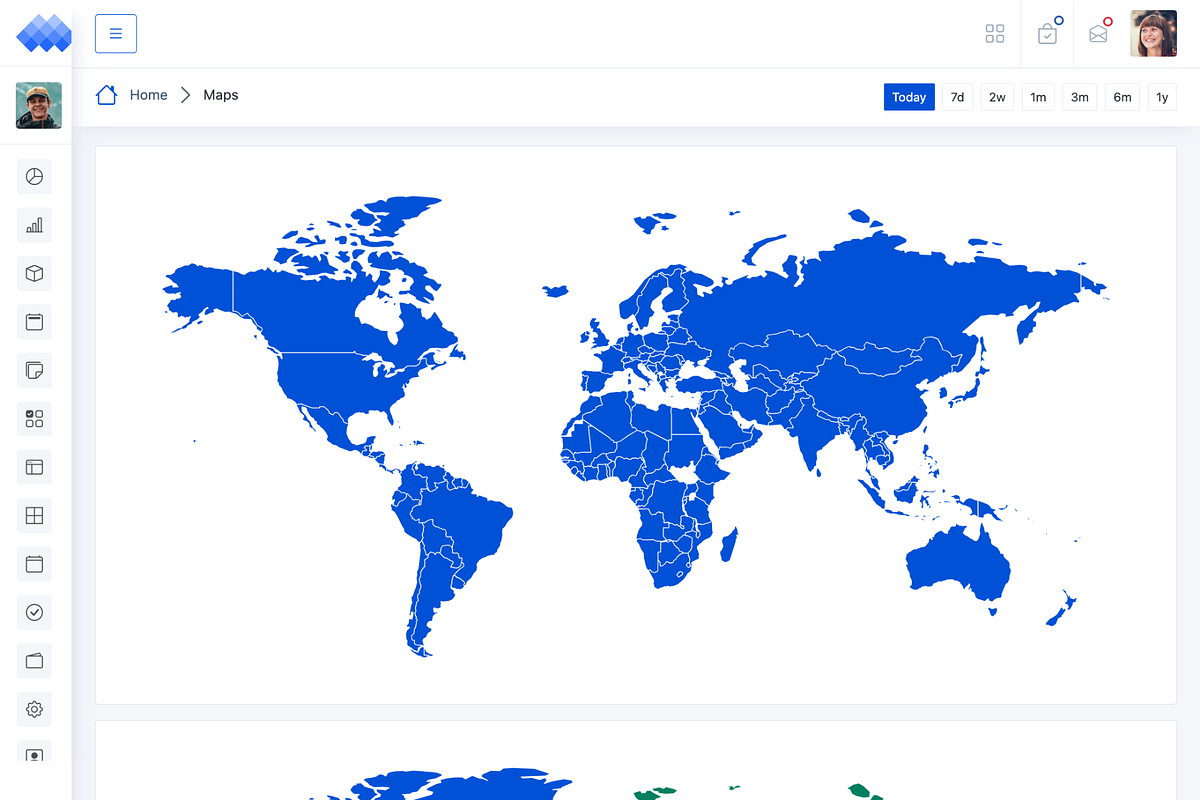Open the shopping bag notifications icon

[x=1047, y=34]
